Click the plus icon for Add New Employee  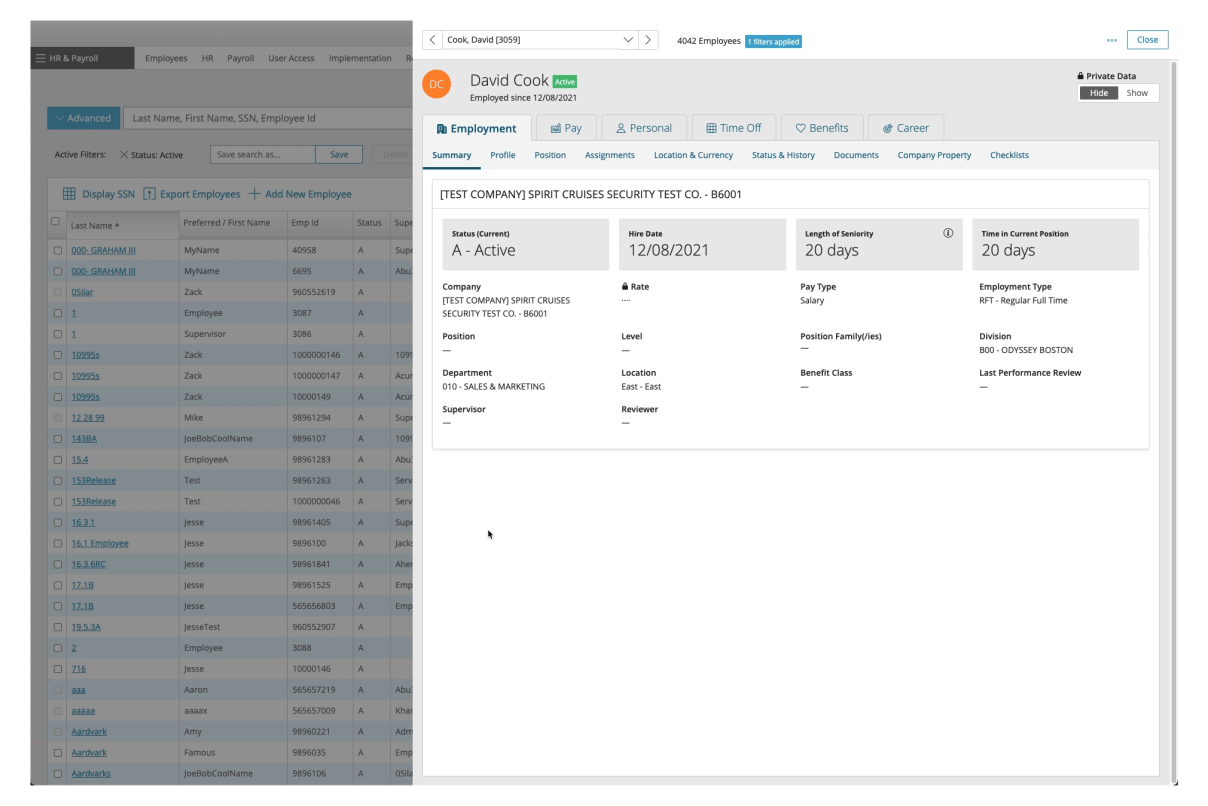point(254,194)
